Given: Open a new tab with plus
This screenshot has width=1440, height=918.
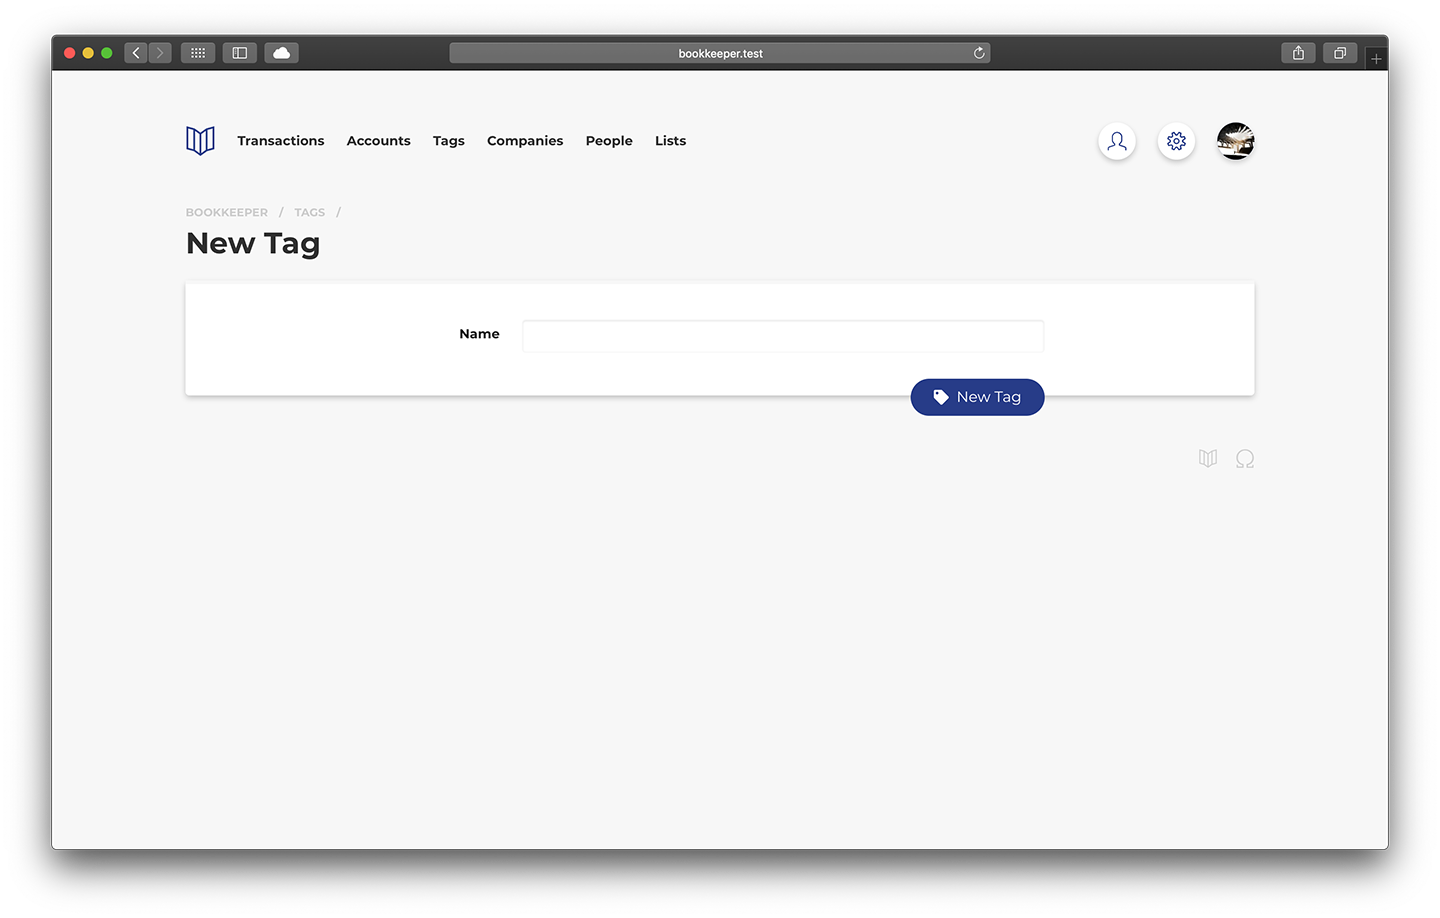Looking at the screenshot, I should 1376,59.
